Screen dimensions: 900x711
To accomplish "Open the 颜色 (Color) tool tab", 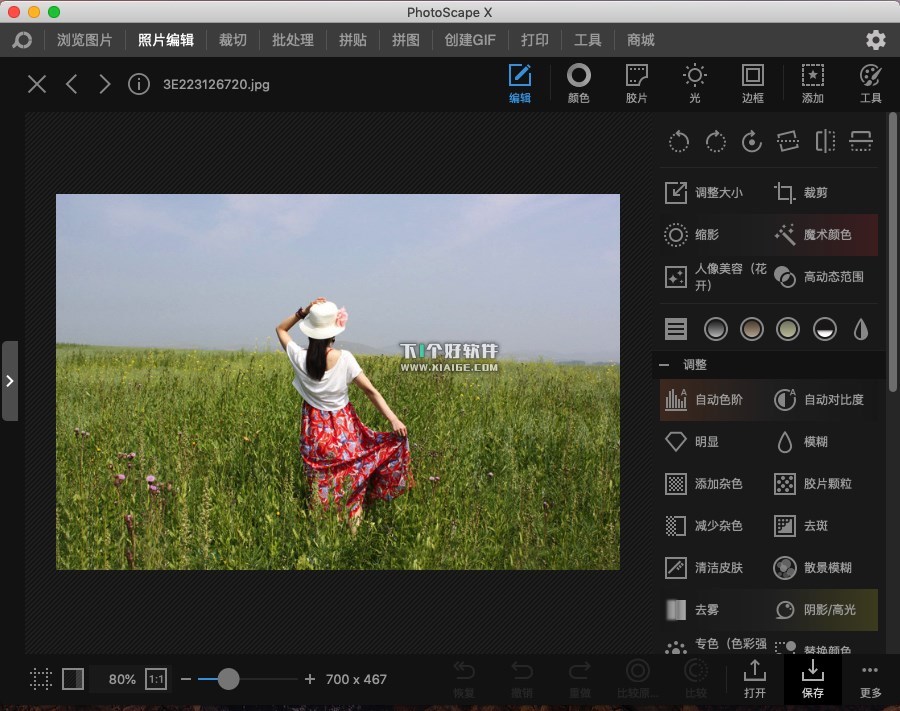I will 578,82.
